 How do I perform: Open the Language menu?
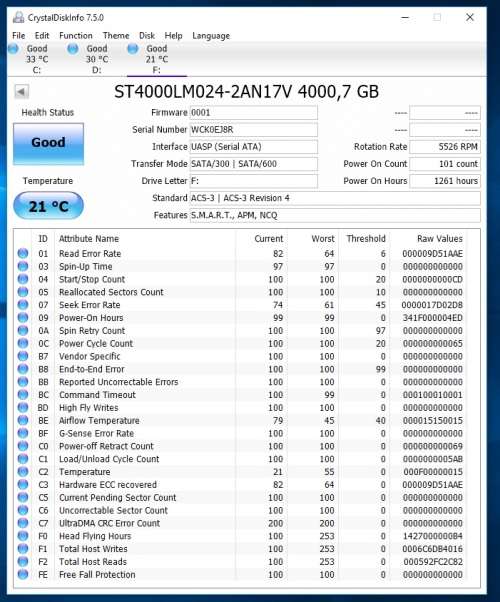[211, 36]
